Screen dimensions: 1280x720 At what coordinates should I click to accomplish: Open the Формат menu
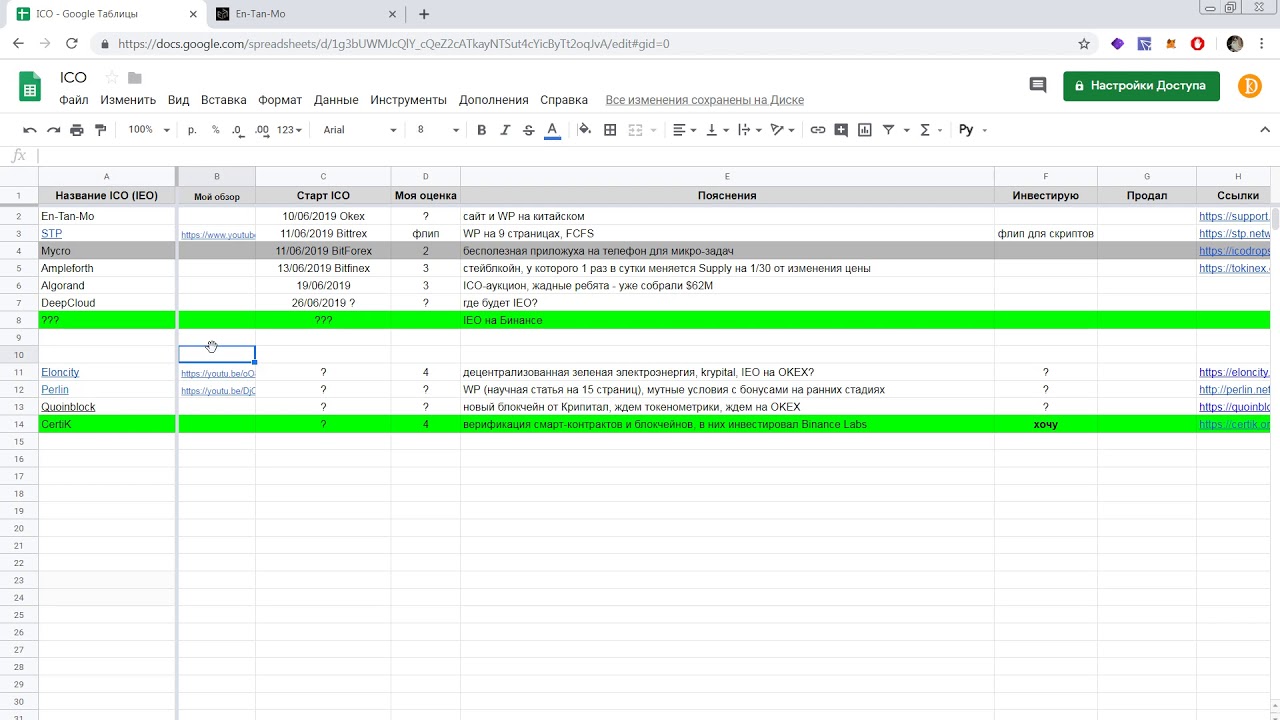pyautogui.click(x=280, y=100)
